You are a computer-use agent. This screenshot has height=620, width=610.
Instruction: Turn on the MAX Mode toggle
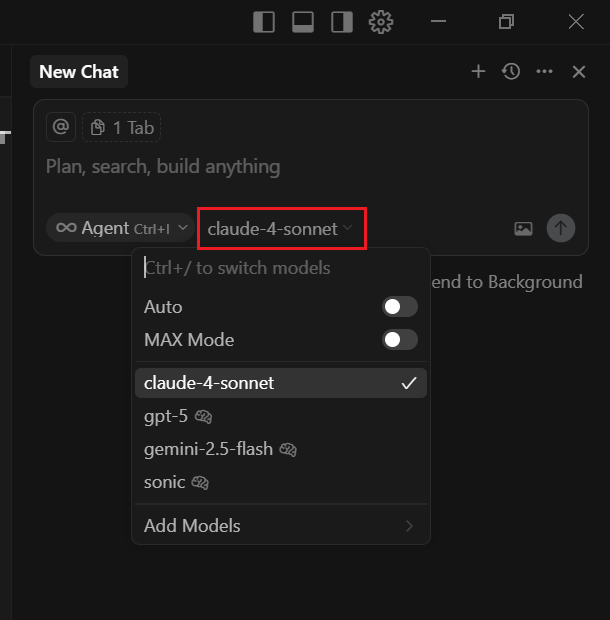(x=400, y=340)
